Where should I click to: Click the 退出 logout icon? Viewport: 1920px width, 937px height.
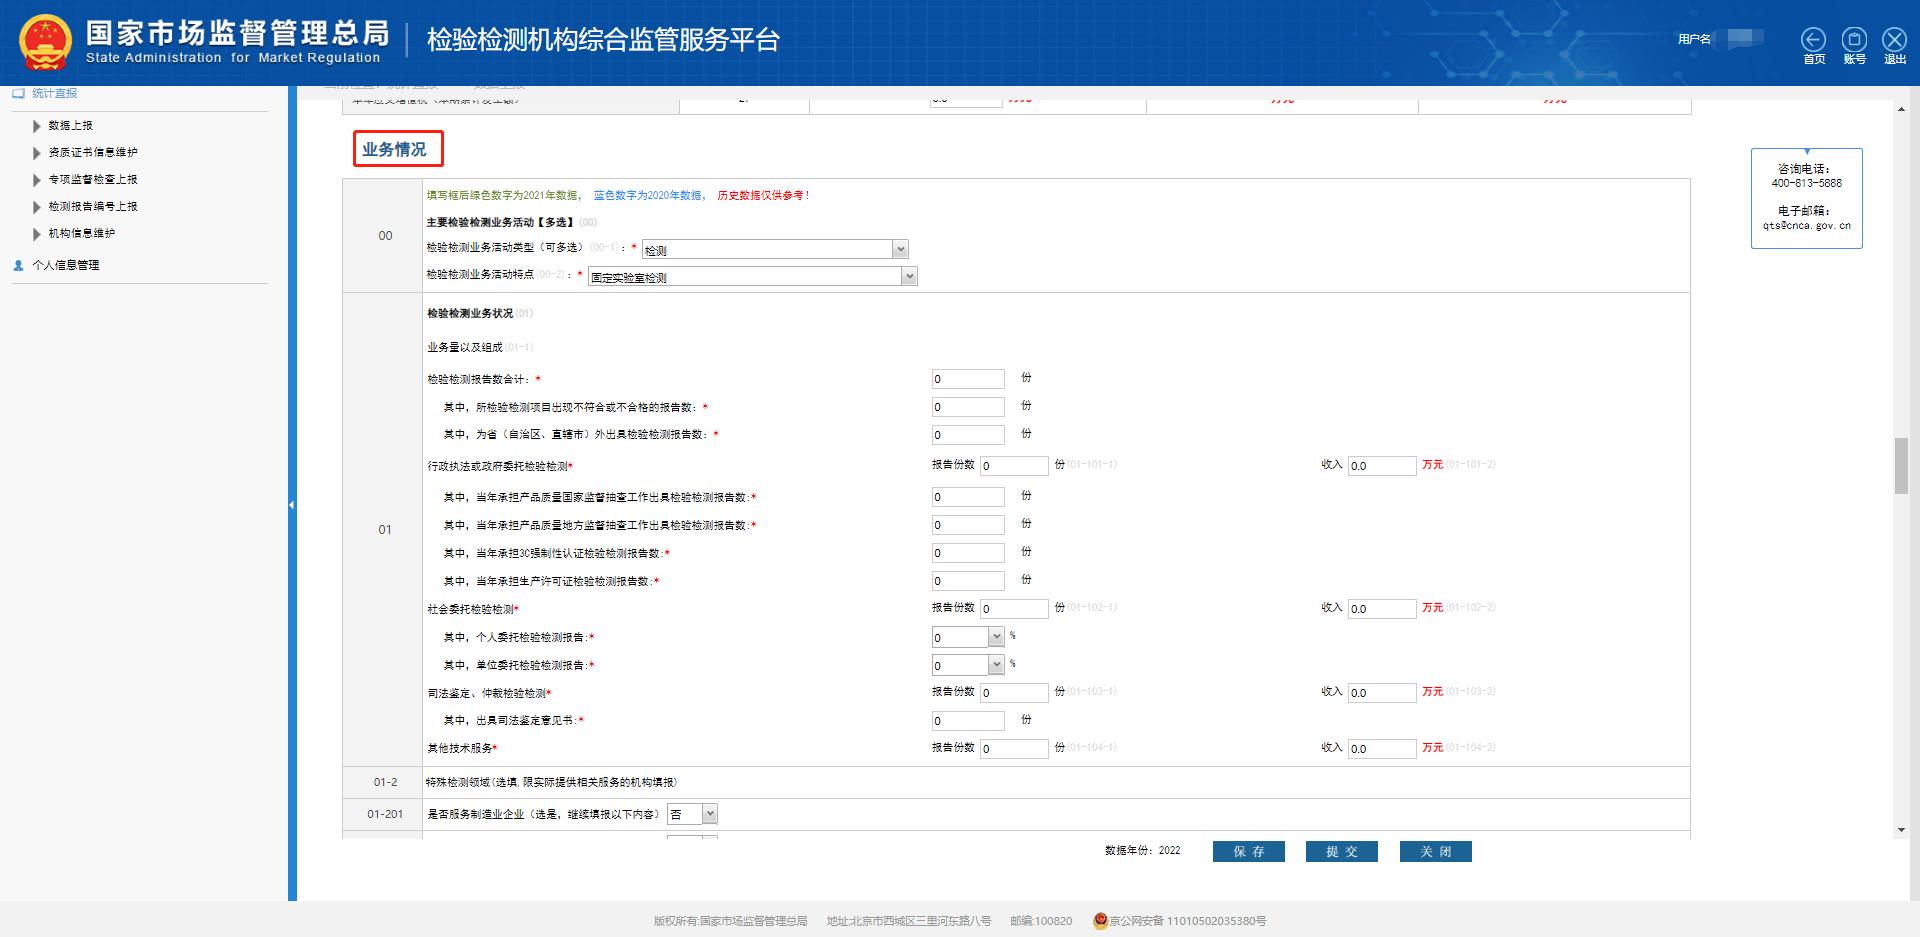tap(1894, 40)
